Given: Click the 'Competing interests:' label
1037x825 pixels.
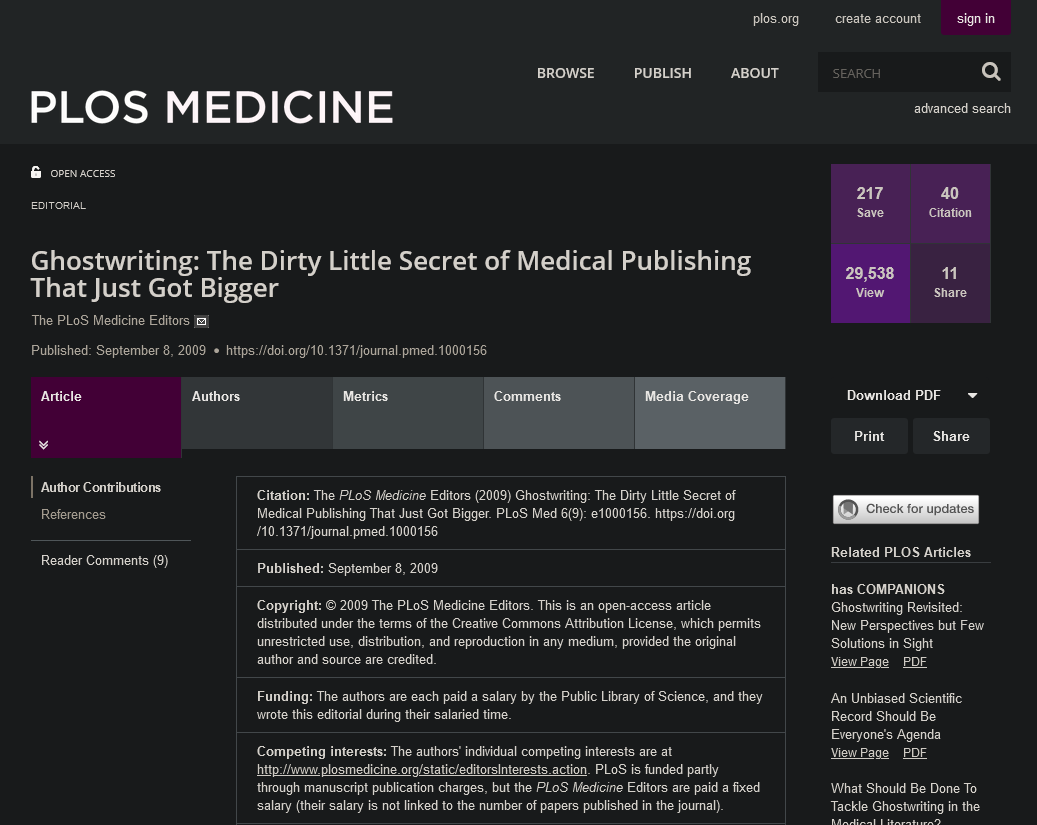Looking at the screenshot, I should [x=321, y=752].
